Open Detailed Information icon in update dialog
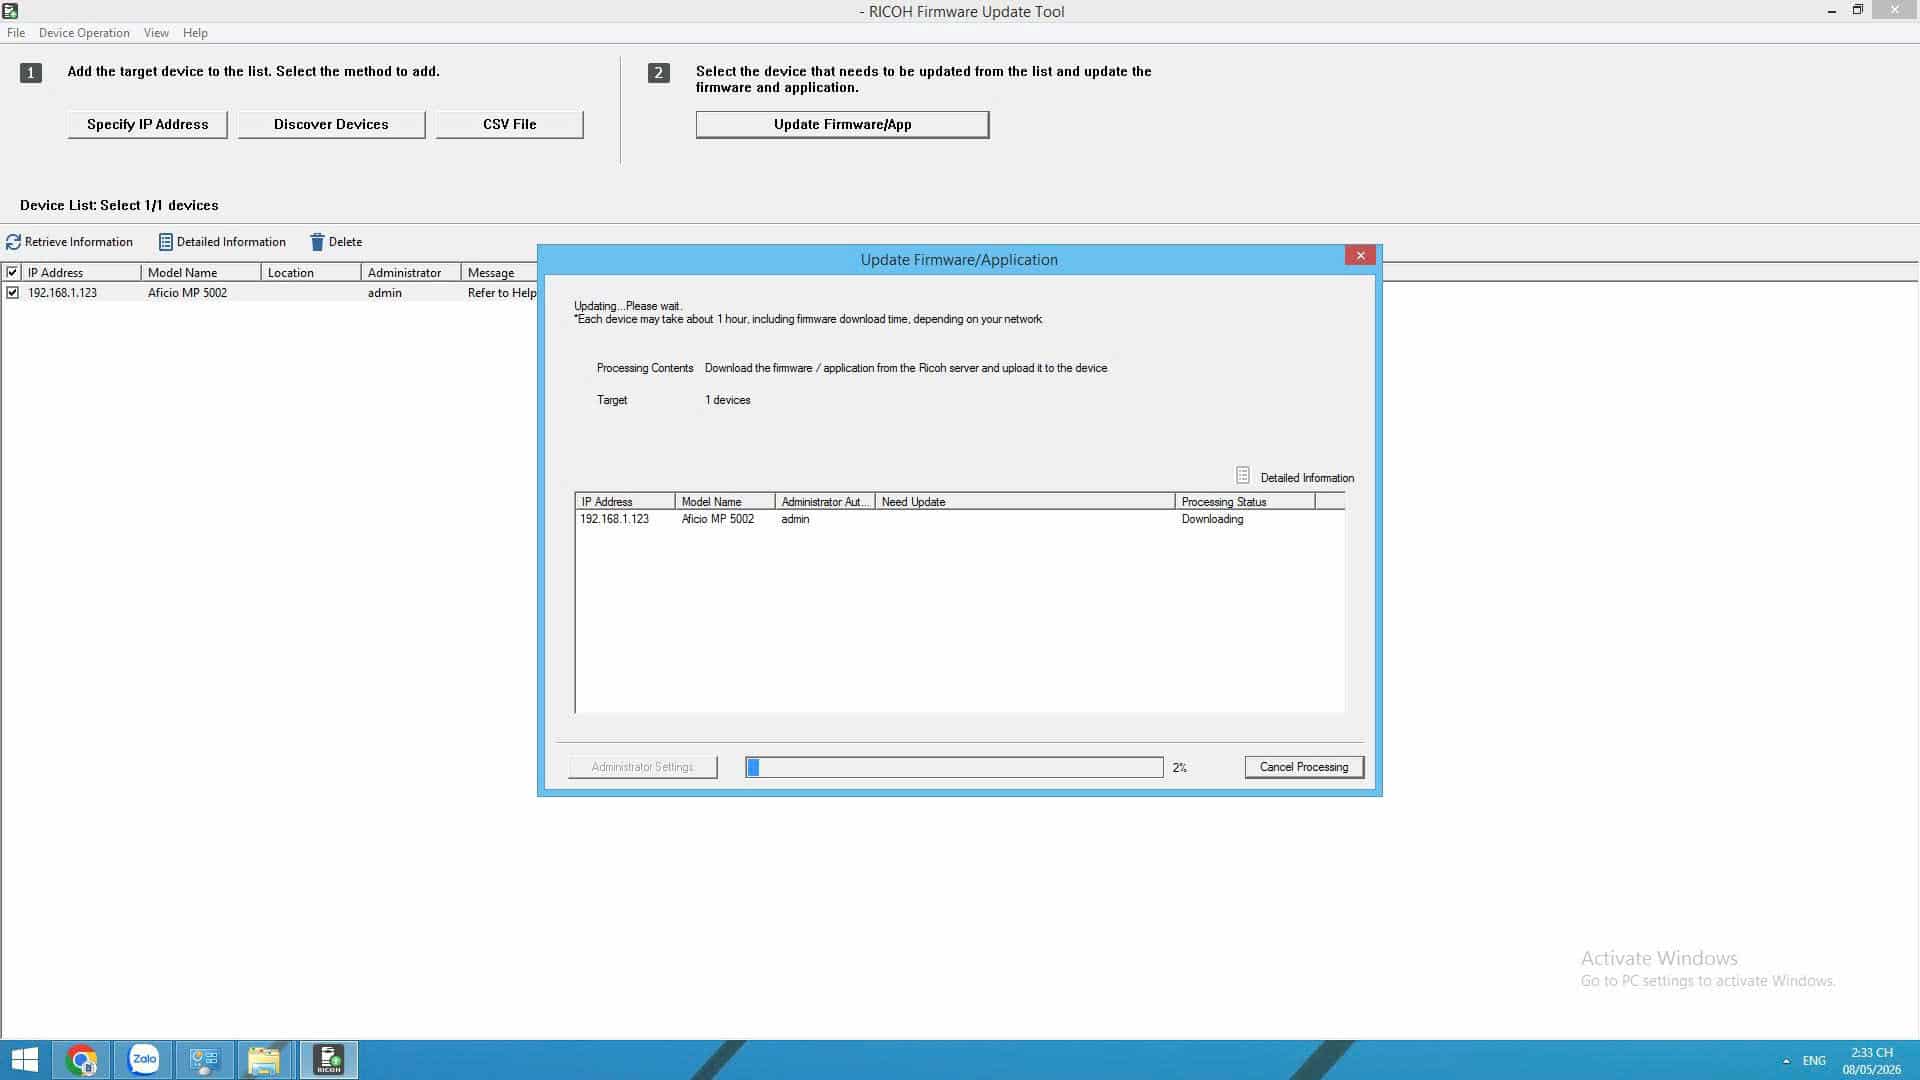This screenshot has width=1920, height=1080. pyautogui.click(x=1242, y=476)
